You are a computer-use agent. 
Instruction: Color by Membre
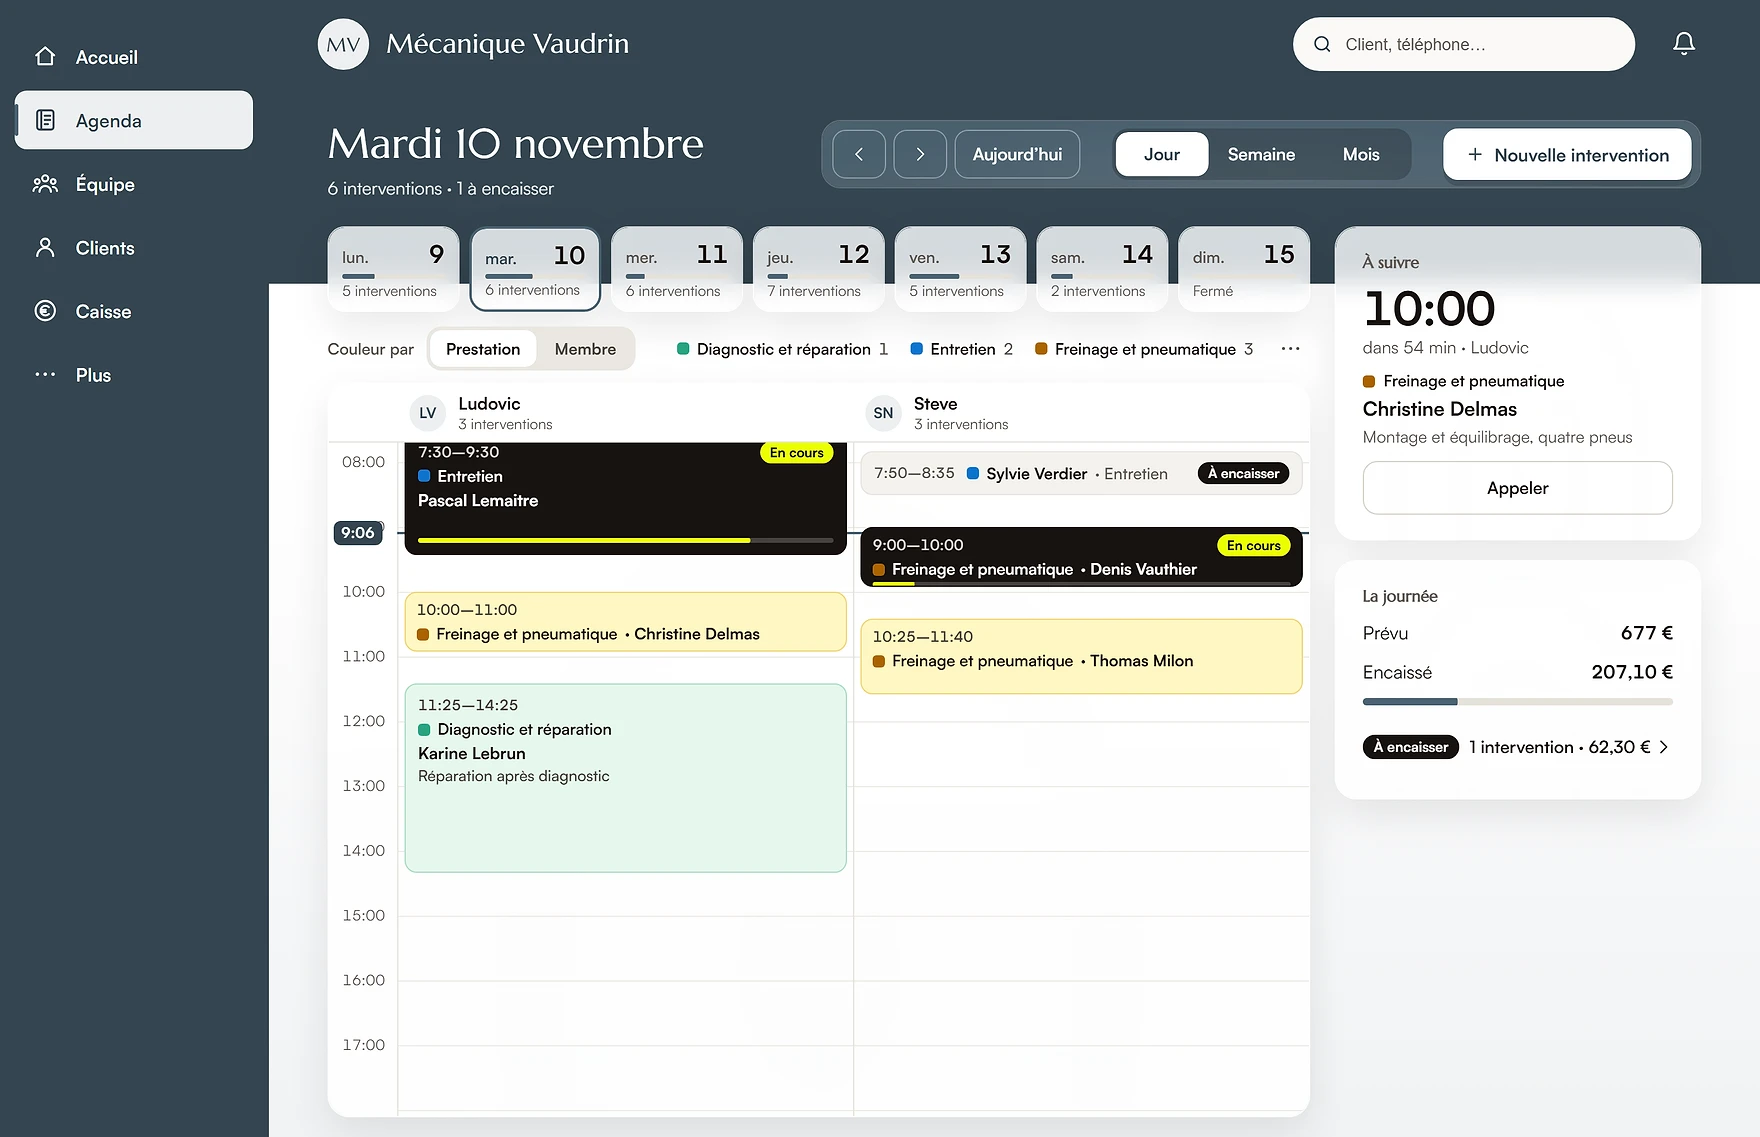[585, 349]
